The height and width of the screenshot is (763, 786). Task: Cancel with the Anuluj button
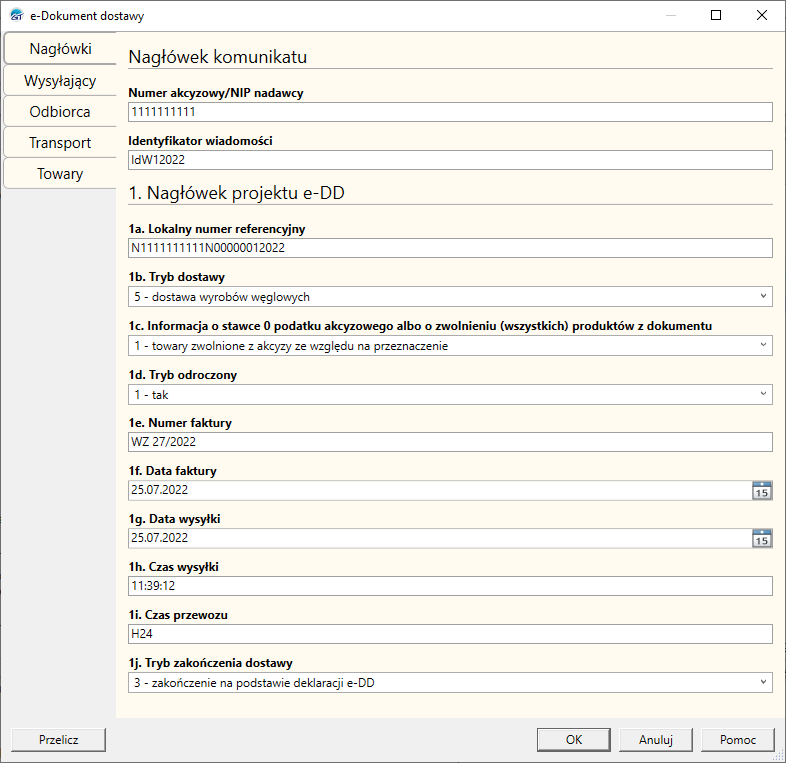point(656,740)
